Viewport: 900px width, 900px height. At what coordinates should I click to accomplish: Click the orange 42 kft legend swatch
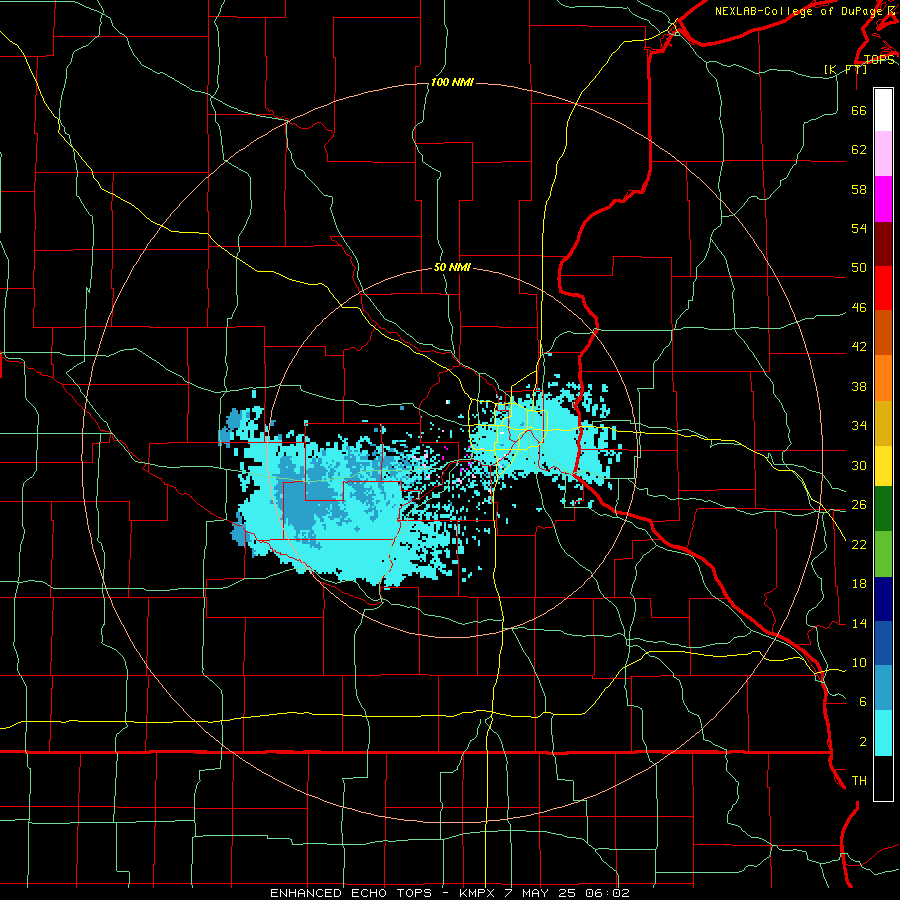click(x=883, y=378)
